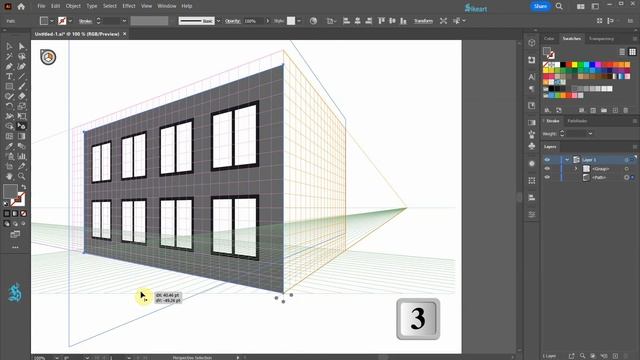Image resolution: width=640 pixels, height=360 pixels.
Task: Open the File menu
Action: coord(41,6)
